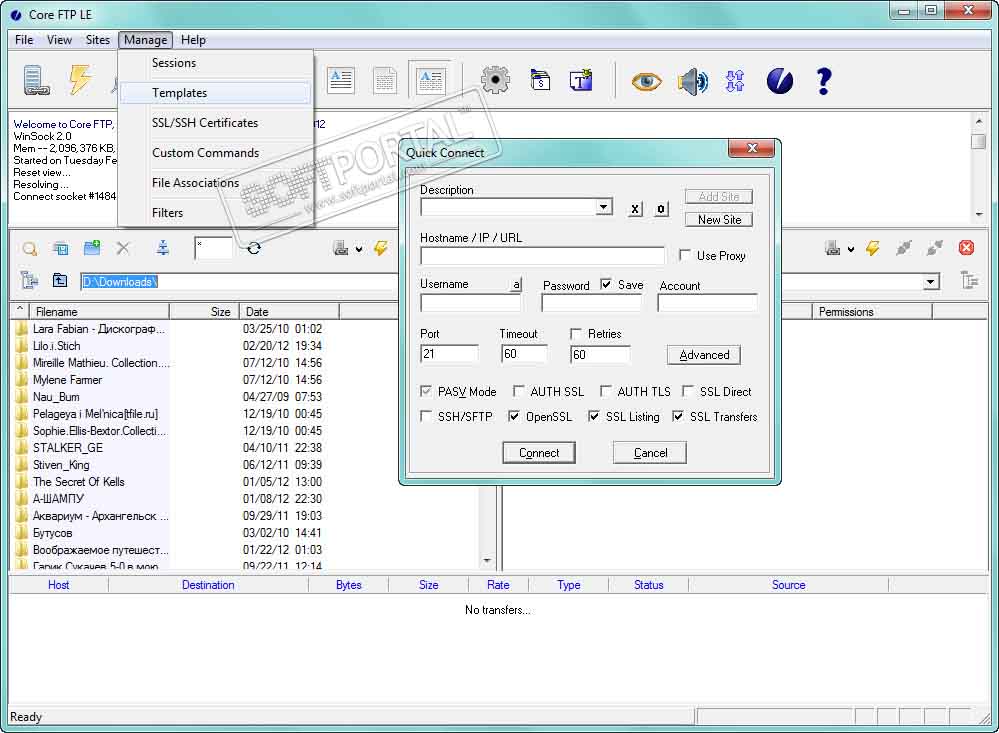The image size is (999, 733).
Task: Click the New Site button
Action: pos(719,219)
